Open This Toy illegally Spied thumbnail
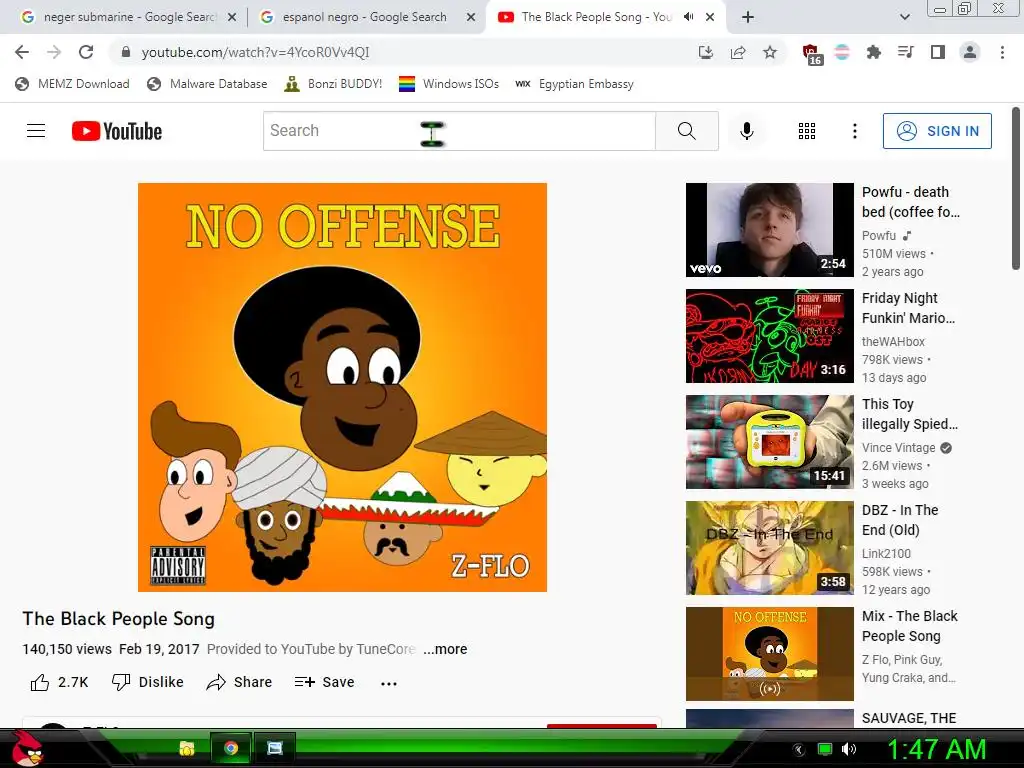 [769, 442]
